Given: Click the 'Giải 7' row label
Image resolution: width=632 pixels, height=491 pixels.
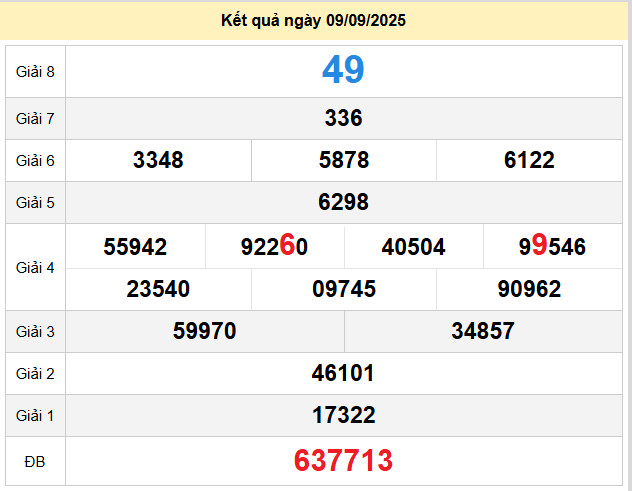Looking at the screenshot, I should 35,119.
